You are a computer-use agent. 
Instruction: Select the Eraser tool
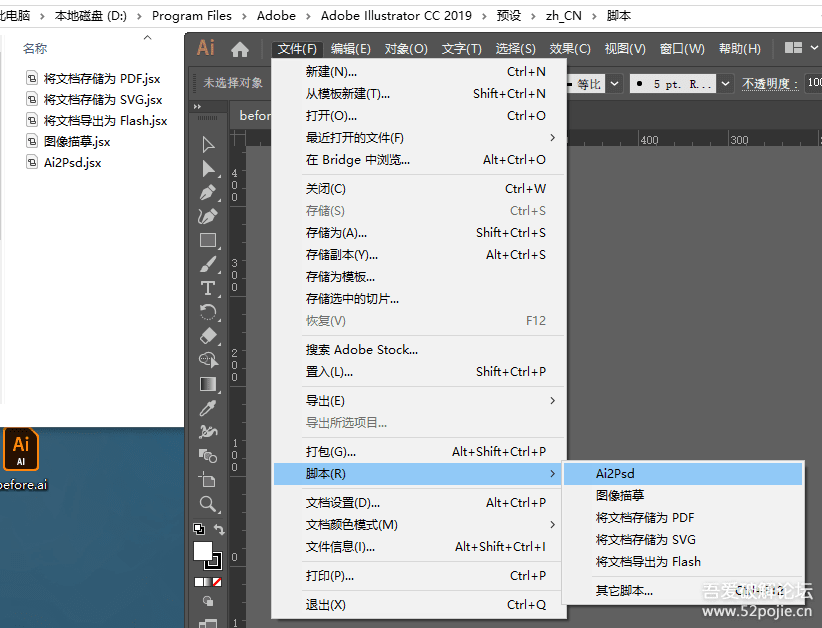208,336
